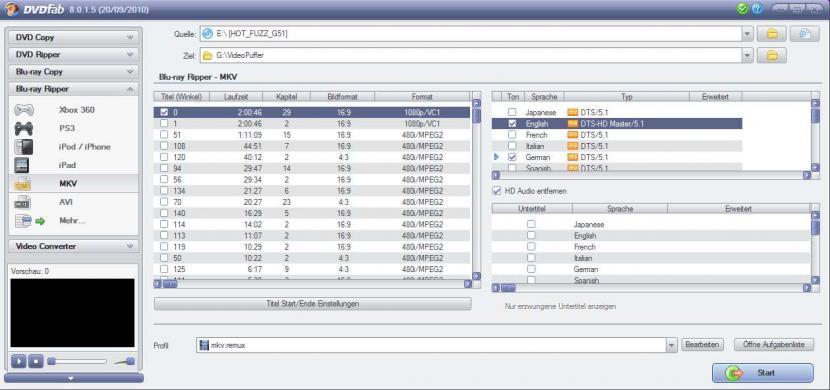Open the Profil mkv.remux dropdown
The width and height of the screenshot is (830, 390).
pos(672,345)
